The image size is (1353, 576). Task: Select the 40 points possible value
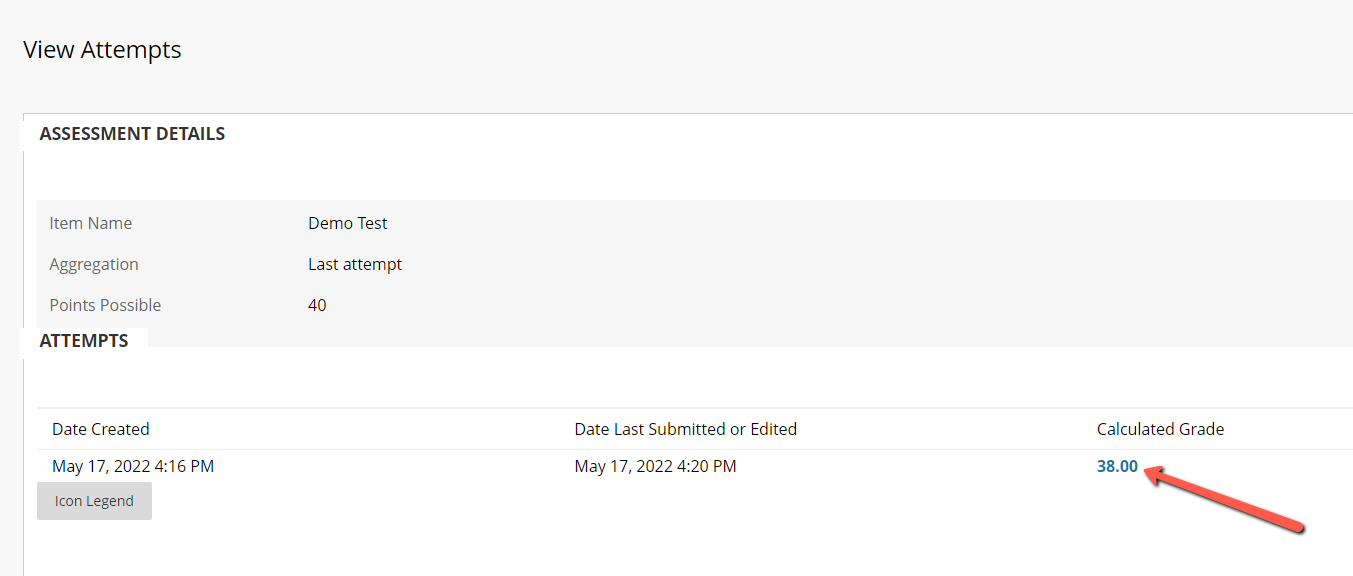pyautogui.click(x=317, y=305)
